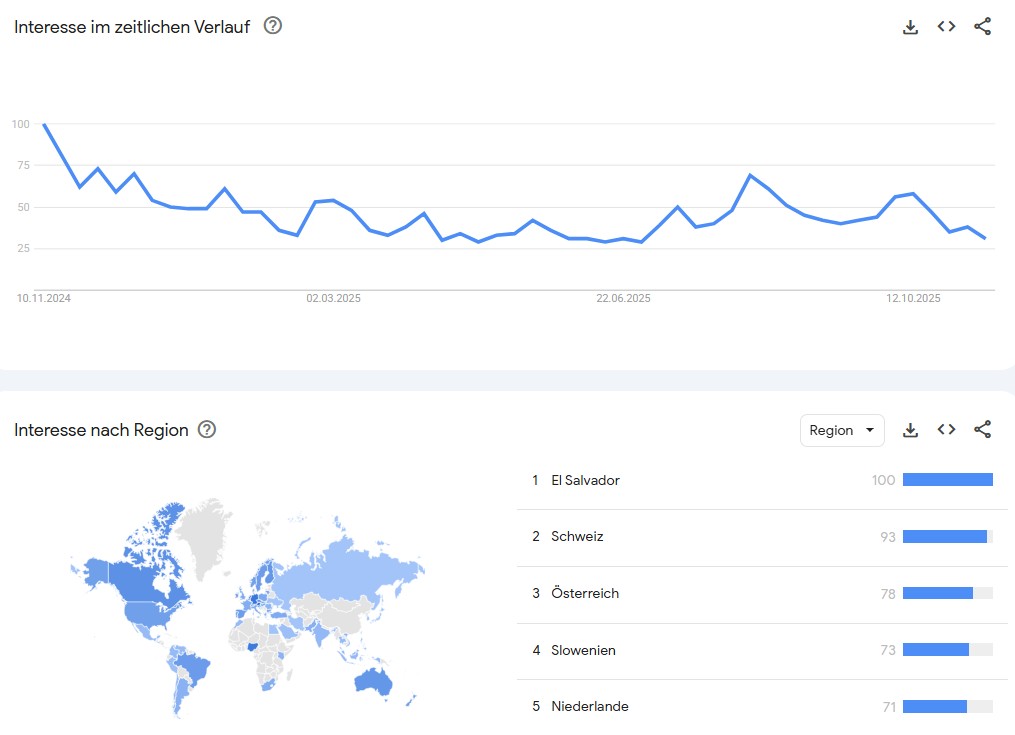Screen dimensions: 1015x735
Task: Click the peak point at chart start
Action: click(x=44, y=124)
